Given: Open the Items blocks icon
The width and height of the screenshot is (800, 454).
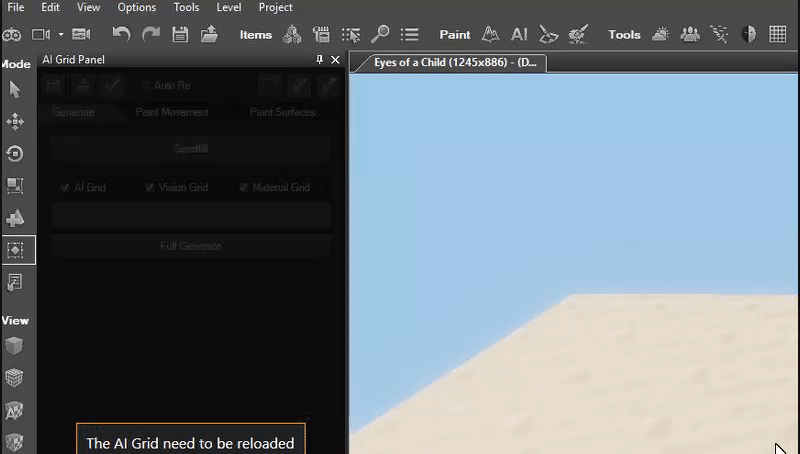Looking at the screenshot, I should point(292,35).
